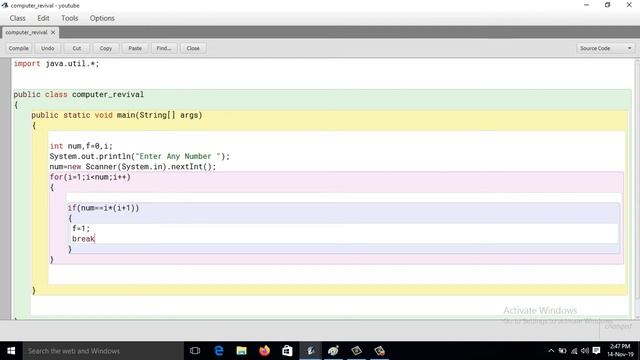Screen dimensions: 640x360
Task: Click the battery icon in the tray
Action: pos(562,351)
